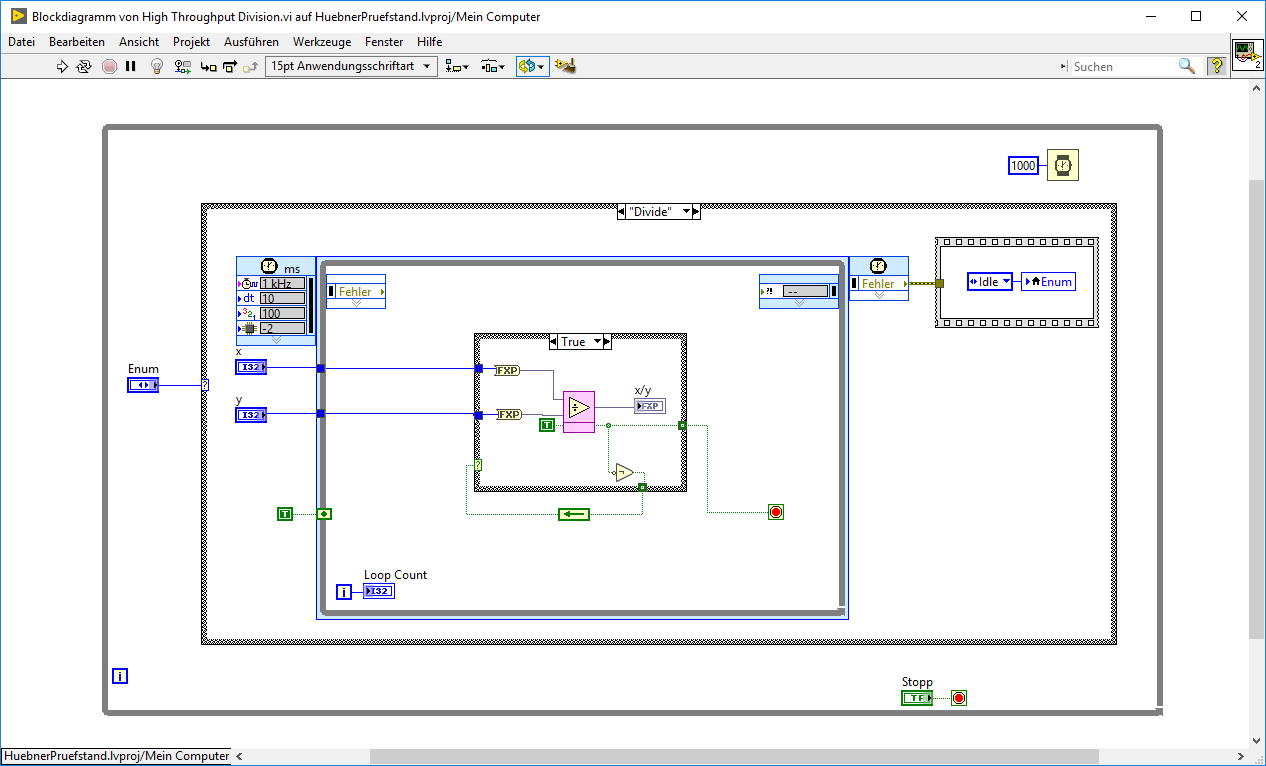Select the High Throughput Divide node
This screenshot has height=766, width=1266.
click(x=578, y=409)
